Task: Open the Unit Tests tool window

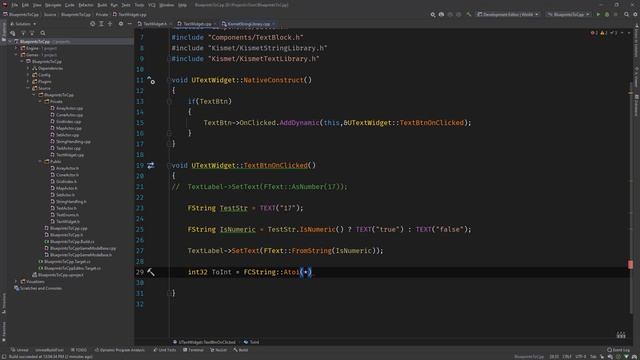Action: click(x=165, y=350)
